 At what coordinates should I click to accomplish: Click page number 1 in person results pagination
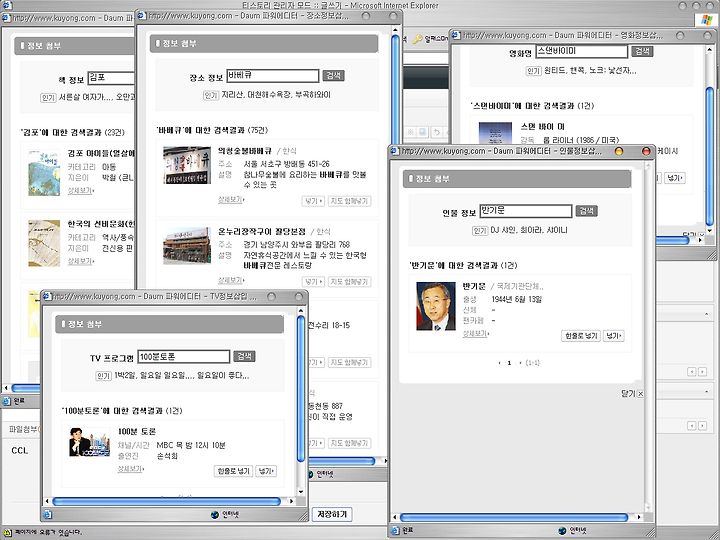coord(509,363)
